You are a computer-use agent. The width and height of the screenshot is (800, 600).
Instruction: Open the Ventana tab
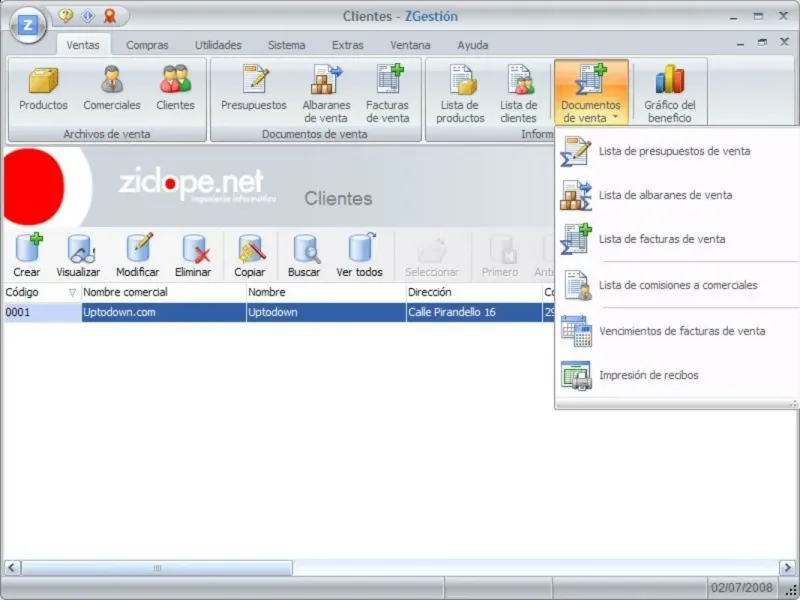(x=410, y=45)
